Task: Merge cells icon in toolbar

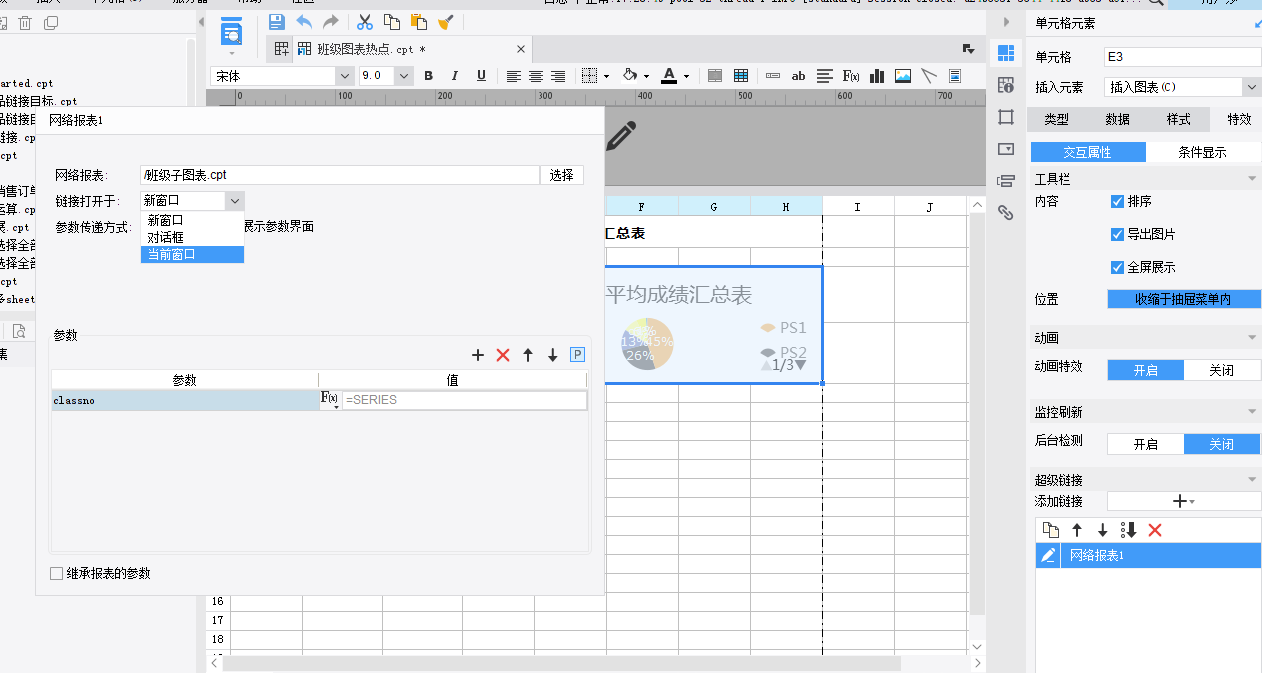Action: 715,76
